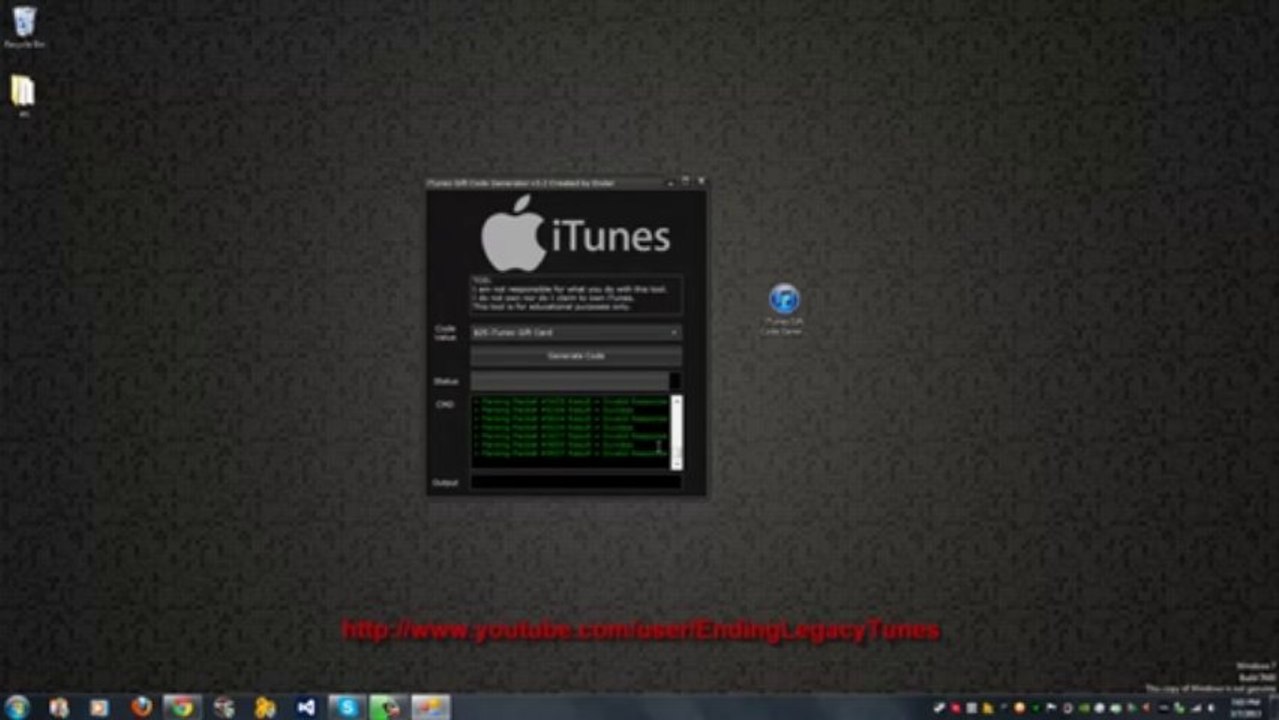Open Firefox from the taskbar

pos(141,707)
